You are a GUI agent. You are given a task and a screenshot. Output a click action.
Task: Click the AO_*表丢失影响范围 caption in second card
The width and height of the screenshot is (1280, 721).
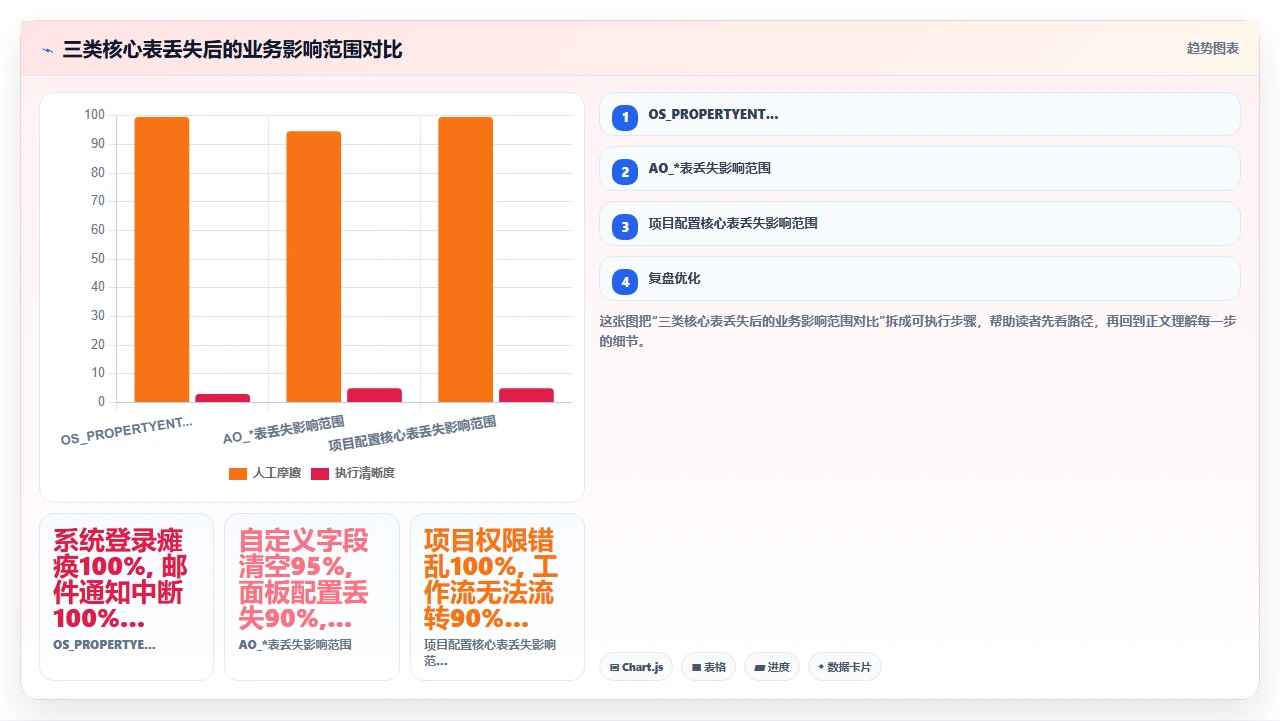295,645
